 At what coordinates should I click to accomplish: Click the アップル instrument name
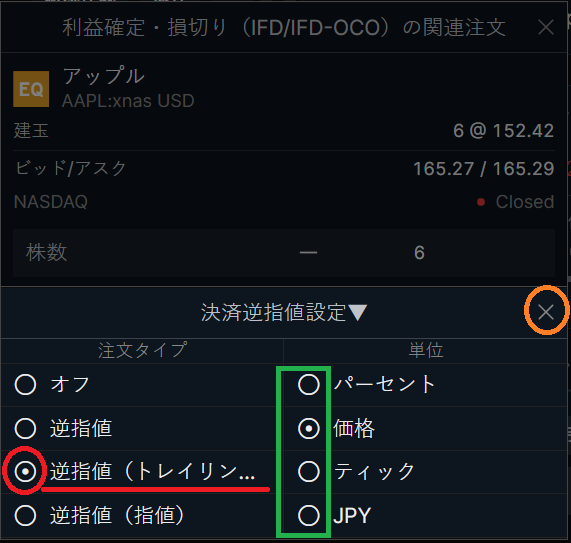104,76
